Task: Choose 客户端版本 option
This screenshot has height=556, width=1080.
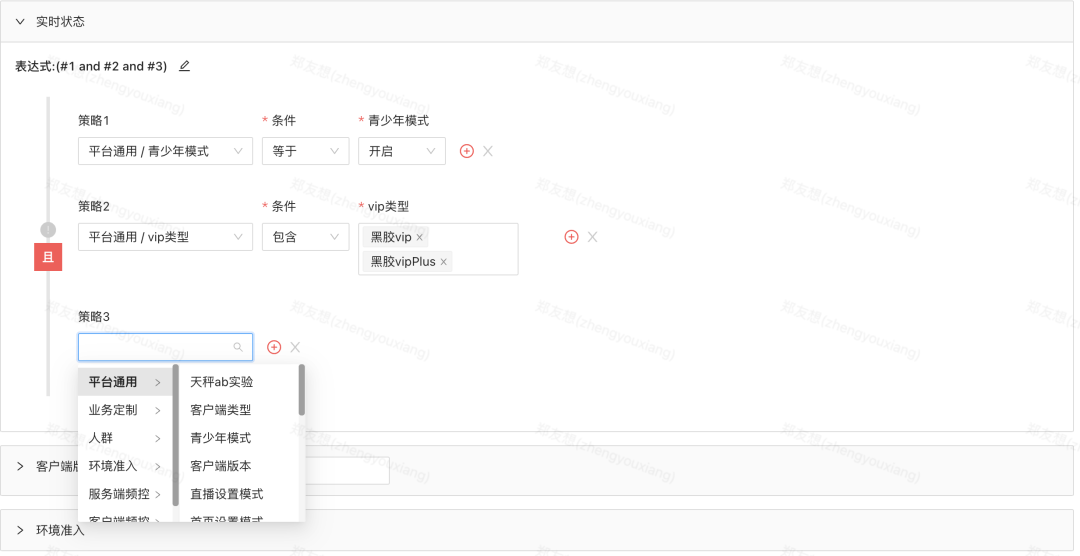Action: click(239, 466)
